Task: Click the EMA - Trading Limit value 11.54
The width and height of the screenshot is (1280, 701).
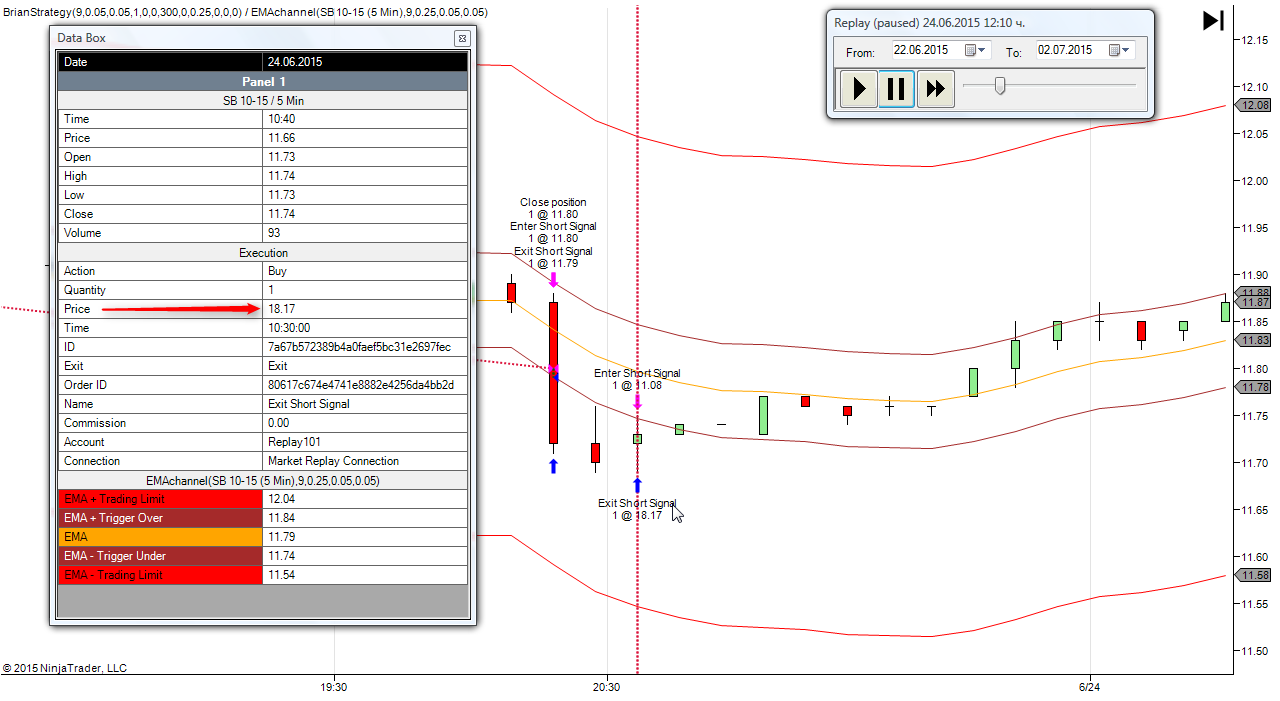Action: 365,575
